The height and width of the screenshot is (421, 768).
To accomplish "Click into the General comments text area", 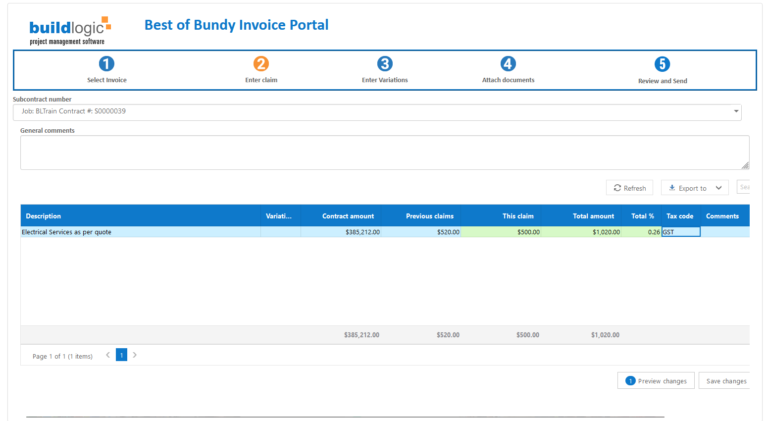I will (x=384, y=153).
